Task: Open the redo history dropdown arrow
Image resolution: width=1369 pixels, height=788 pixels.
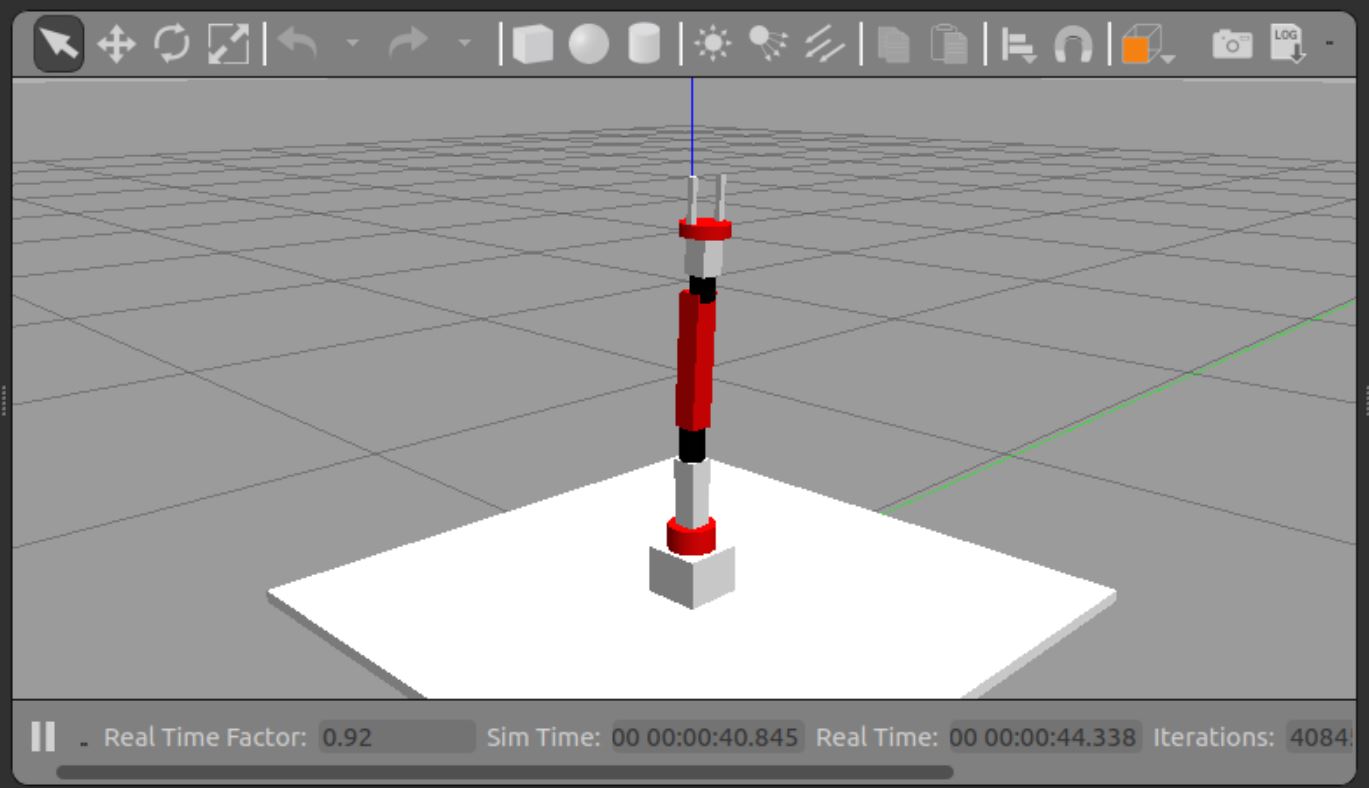Action: 464,44
